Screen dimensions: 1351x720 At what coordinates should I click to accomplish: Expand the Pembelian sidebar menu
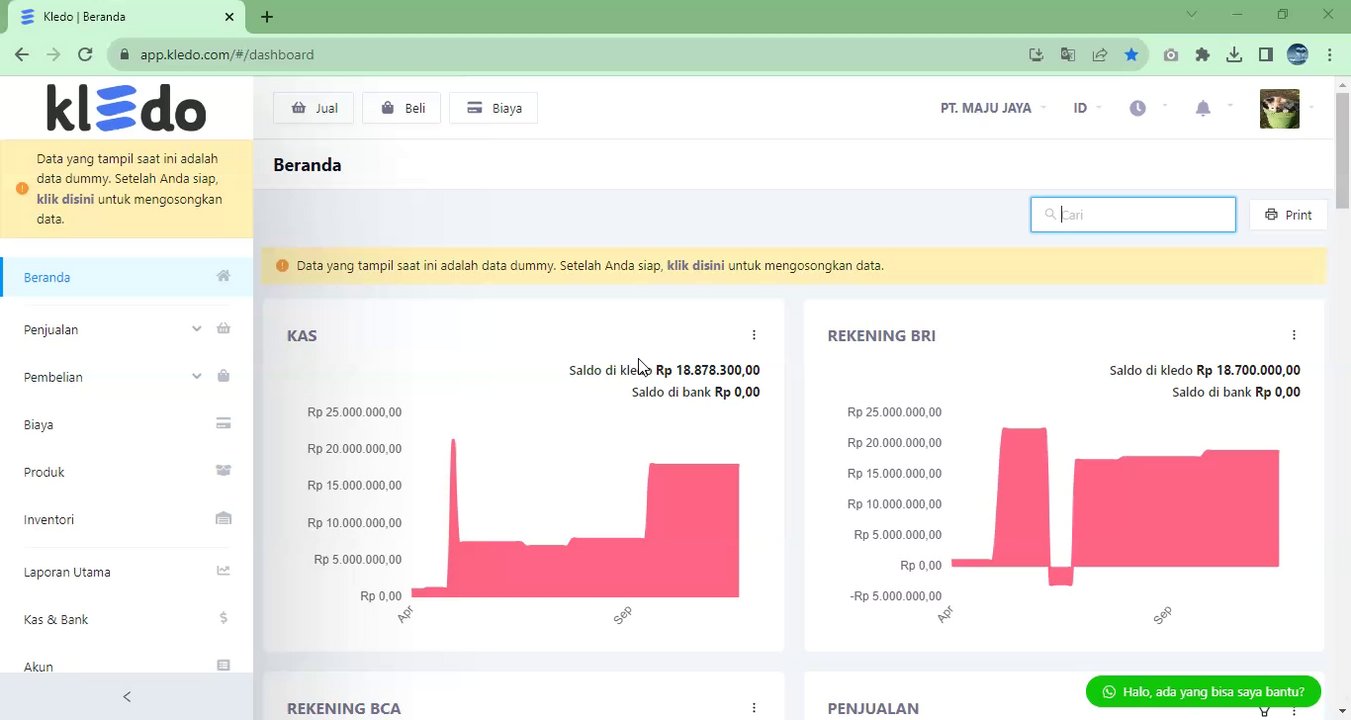coord(126,377)
